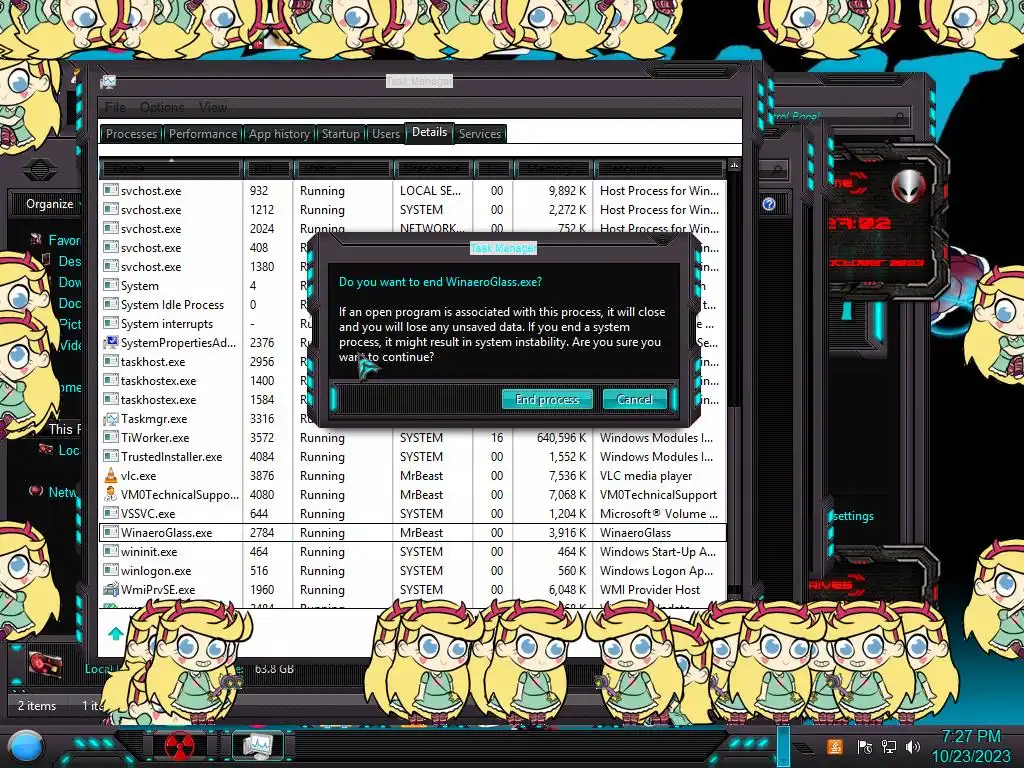Open the Organize dropdown in Explorer
Image resolution: width=1024 pixels, height=768 pixels.
tap(52, 204)
